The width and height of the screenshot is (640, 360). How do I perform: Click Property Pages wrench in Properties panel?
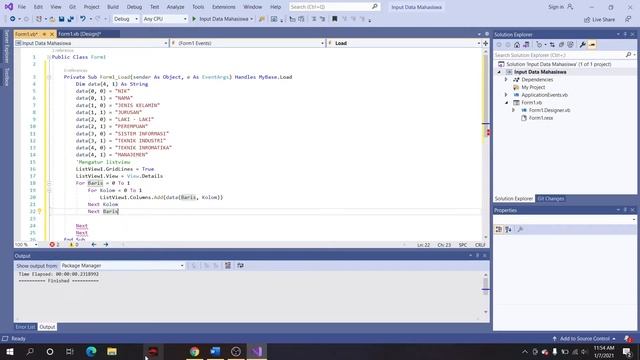(520, 229)
